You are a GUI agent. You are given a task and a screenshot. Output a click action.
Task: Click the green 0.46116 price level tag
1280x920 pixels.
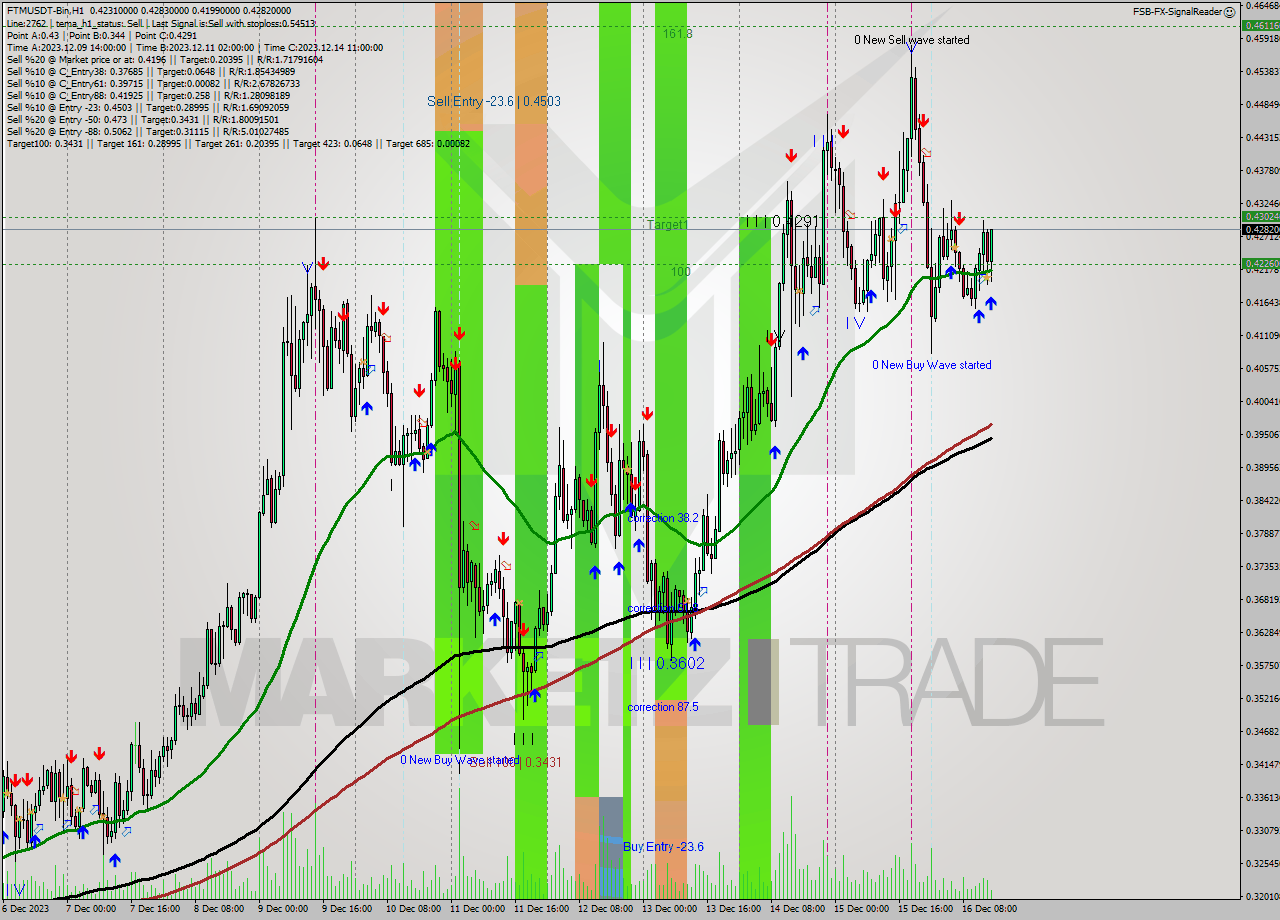(1260, 26)
